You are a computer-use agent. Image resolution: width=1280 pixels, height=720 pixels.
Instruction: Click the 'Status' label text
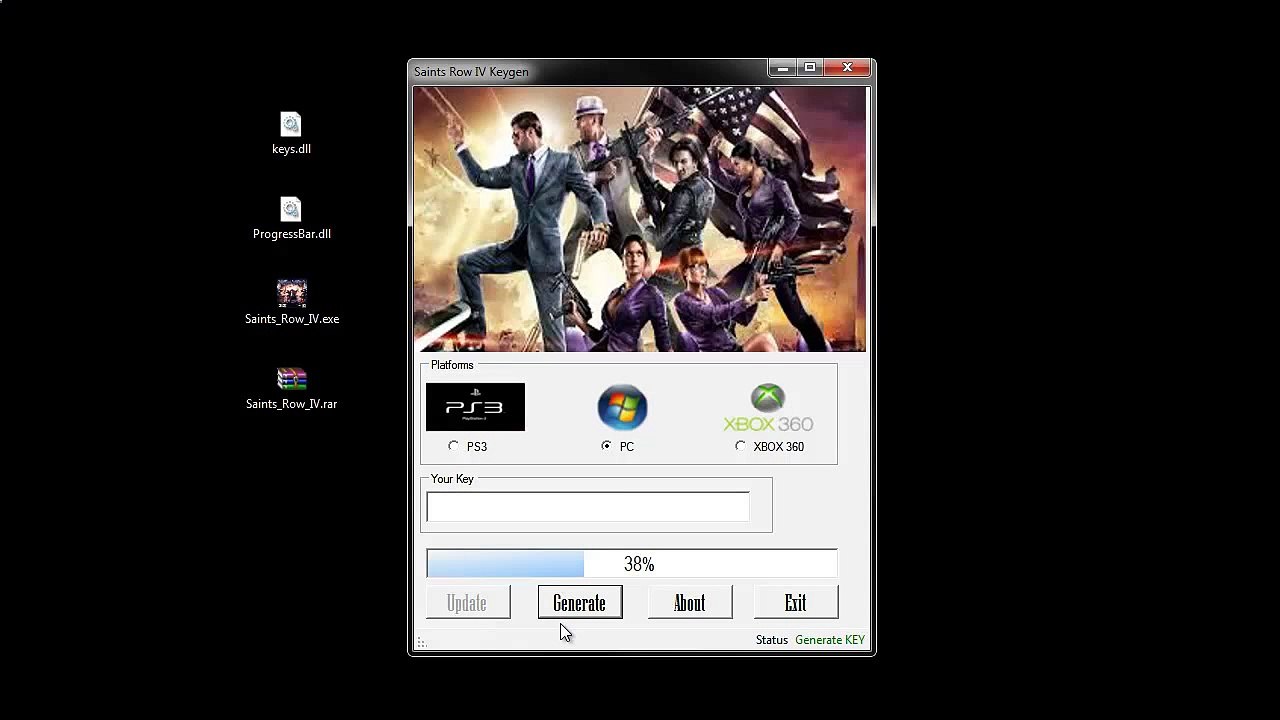772,640
